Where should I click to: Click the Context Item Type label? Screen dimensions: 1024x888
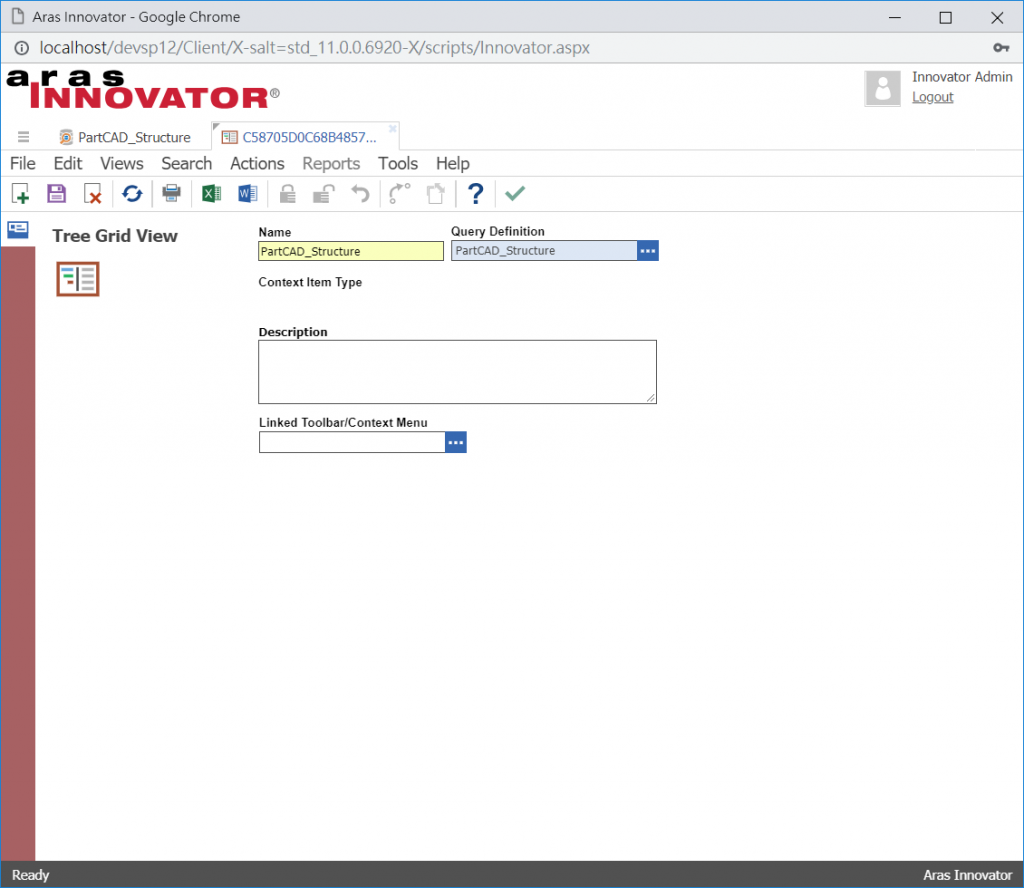310,282
